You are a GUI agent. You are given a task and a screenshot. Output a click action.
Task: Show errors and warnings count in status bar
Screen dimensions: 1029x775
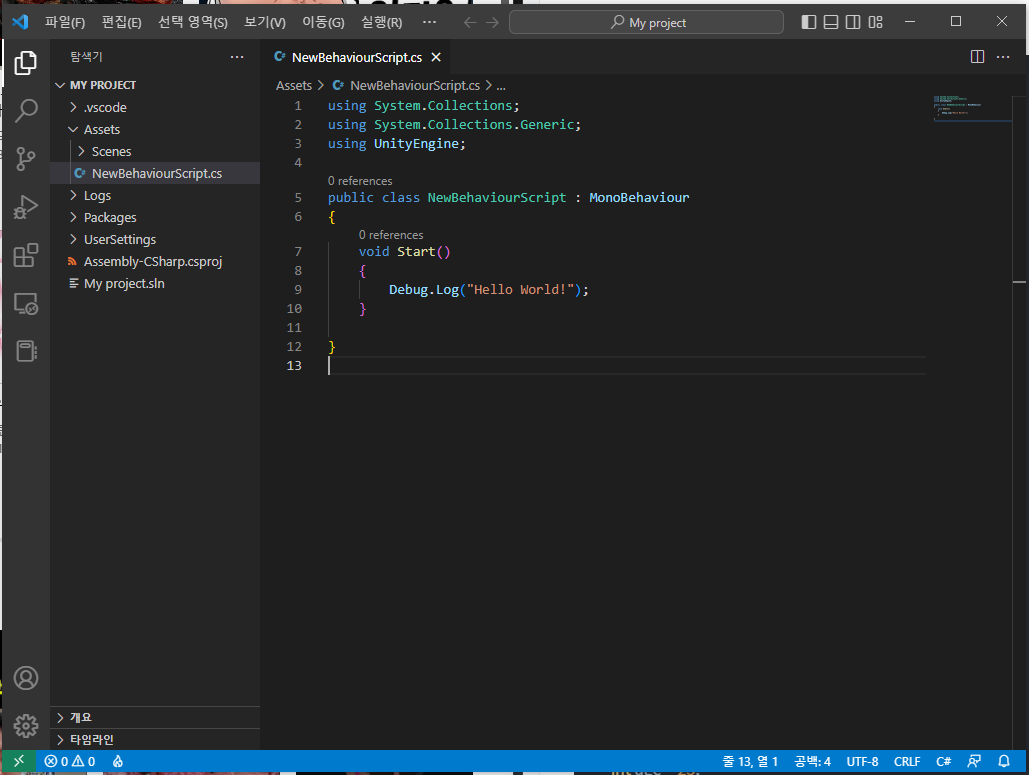click(70, 761)
